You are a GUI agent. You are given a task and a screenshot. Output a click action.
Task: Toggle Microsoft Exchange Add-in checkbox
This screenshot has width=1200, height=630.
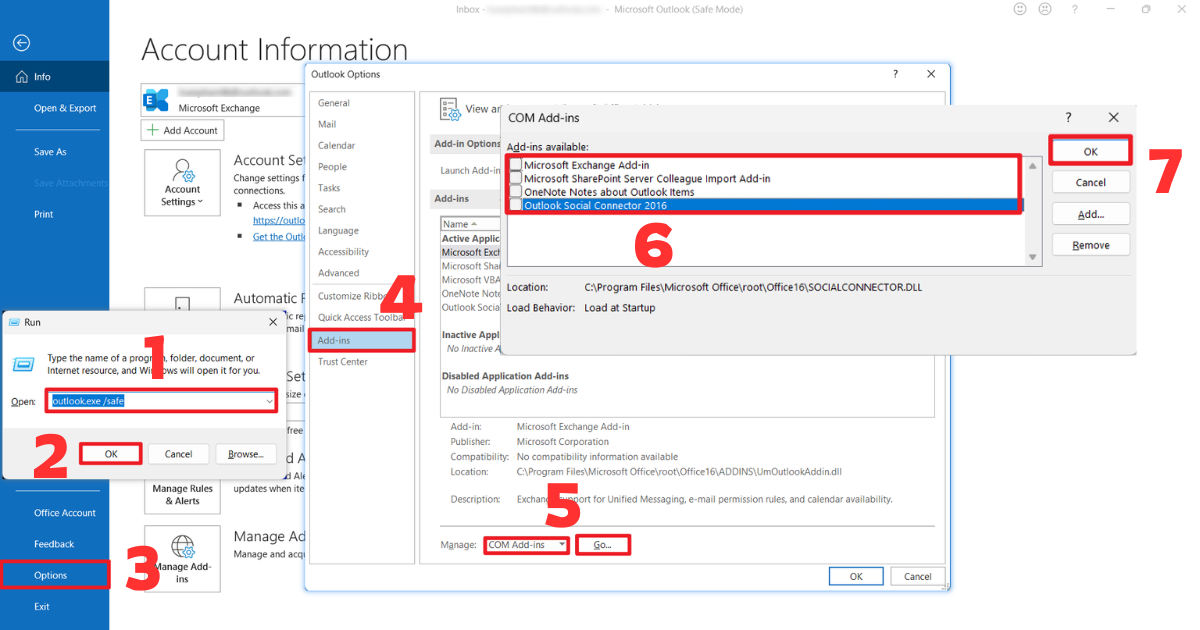515,165
